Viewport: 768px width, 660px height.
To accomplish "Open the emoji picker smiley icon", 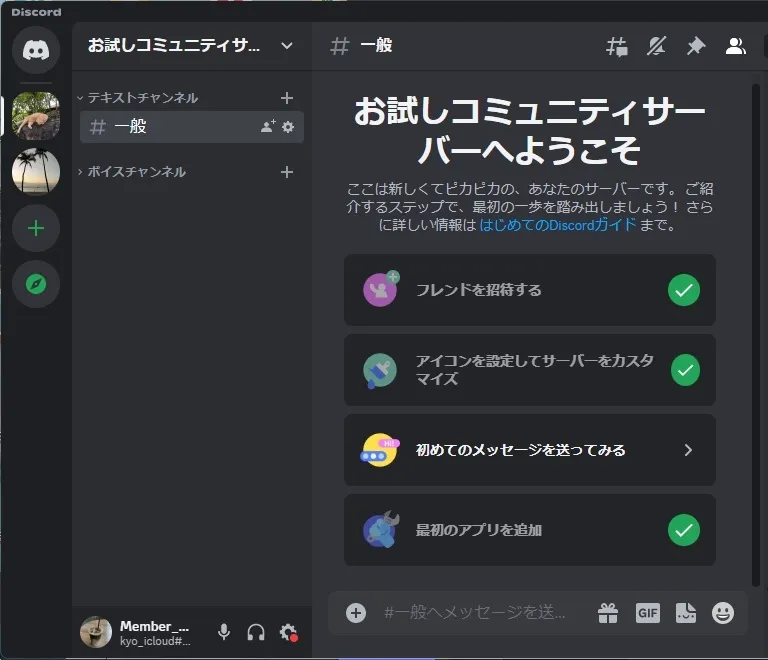I will click(723, 613).
